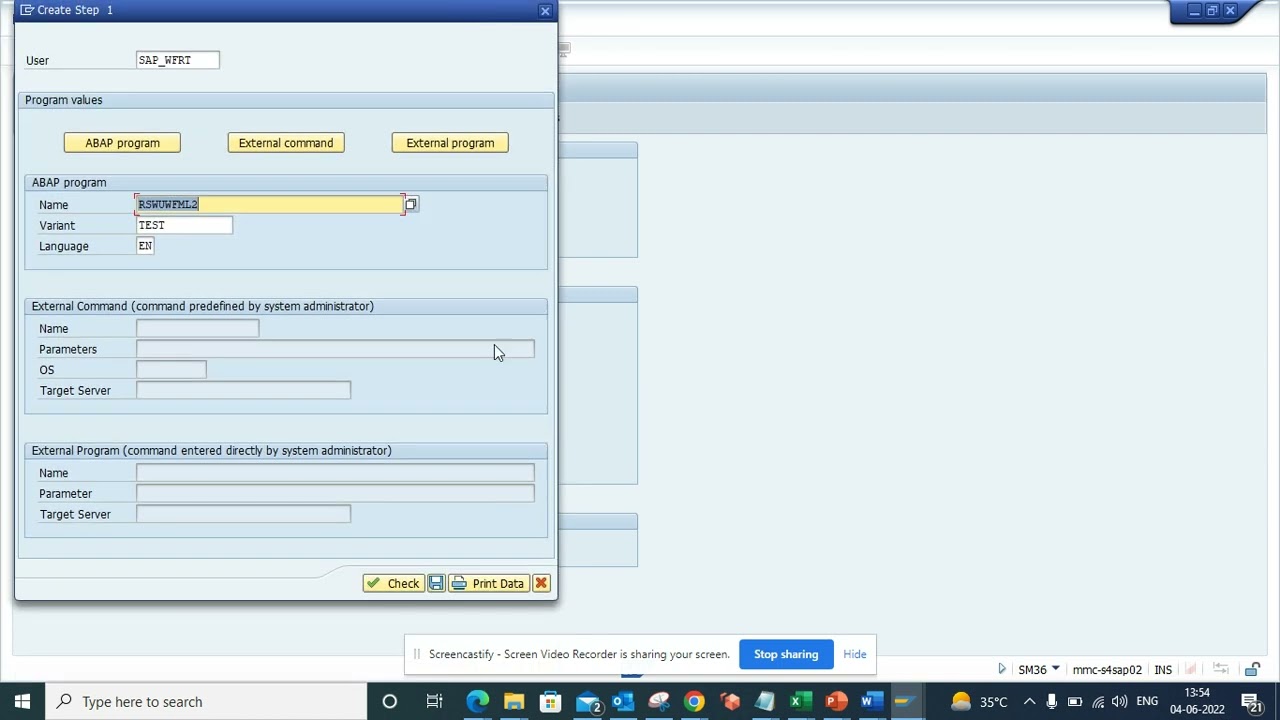Click the mmc-s4sap02 server name in the status bar
The width and height of the screenshot is (1280, 720).
(x=1107, y=670)
